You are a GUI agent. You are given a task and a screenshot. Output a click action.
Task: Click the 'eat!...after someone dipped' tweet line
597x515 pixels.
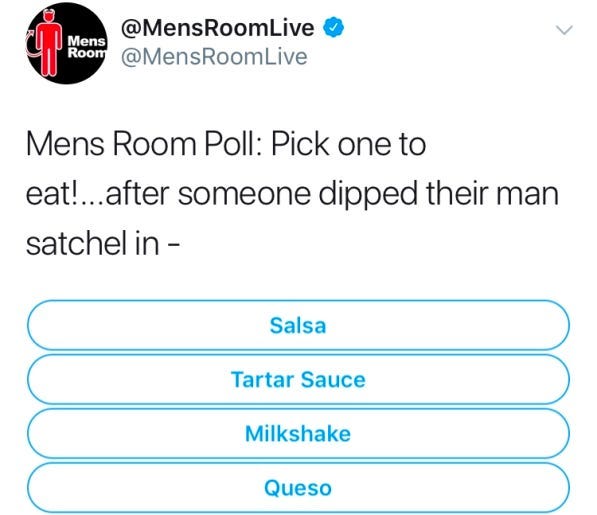(x=292, y=194)
